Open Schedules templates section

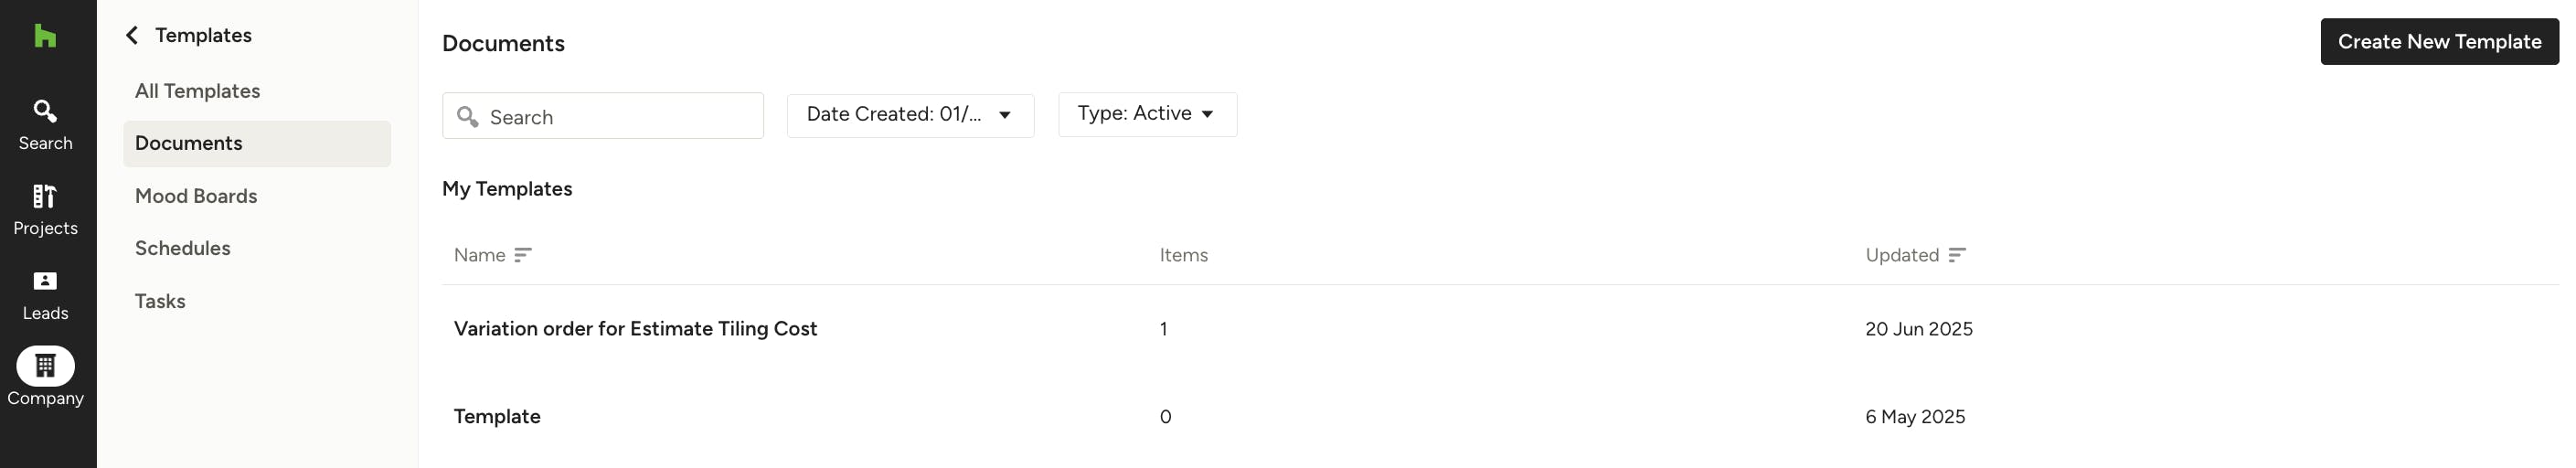coord(183,248)
